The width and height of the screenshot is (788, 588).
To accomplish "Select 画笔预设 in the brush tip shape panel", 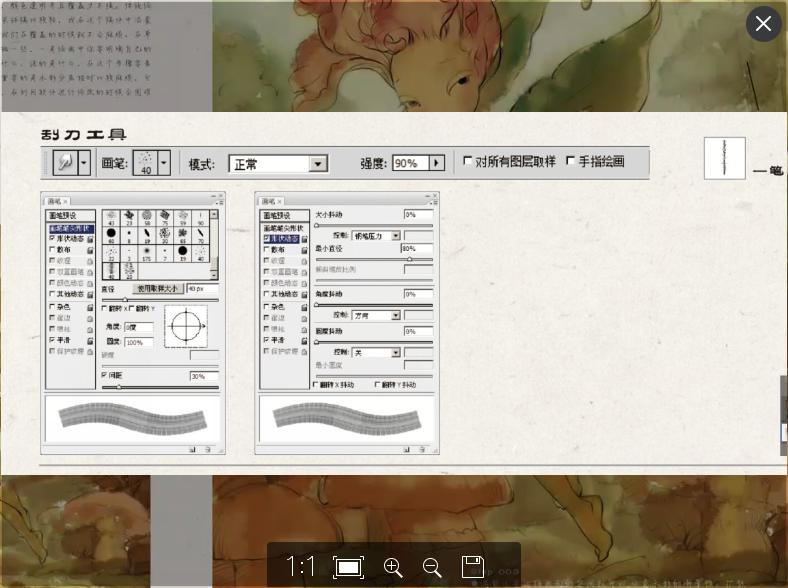I will pyautogui.click(x=70, y=216).
